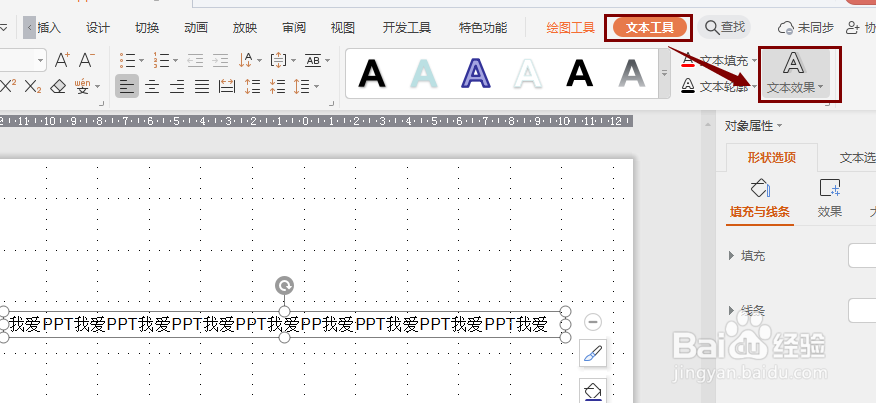Click decrease indent icon
The image size is (876, 403).
click(x=195, y=60)
